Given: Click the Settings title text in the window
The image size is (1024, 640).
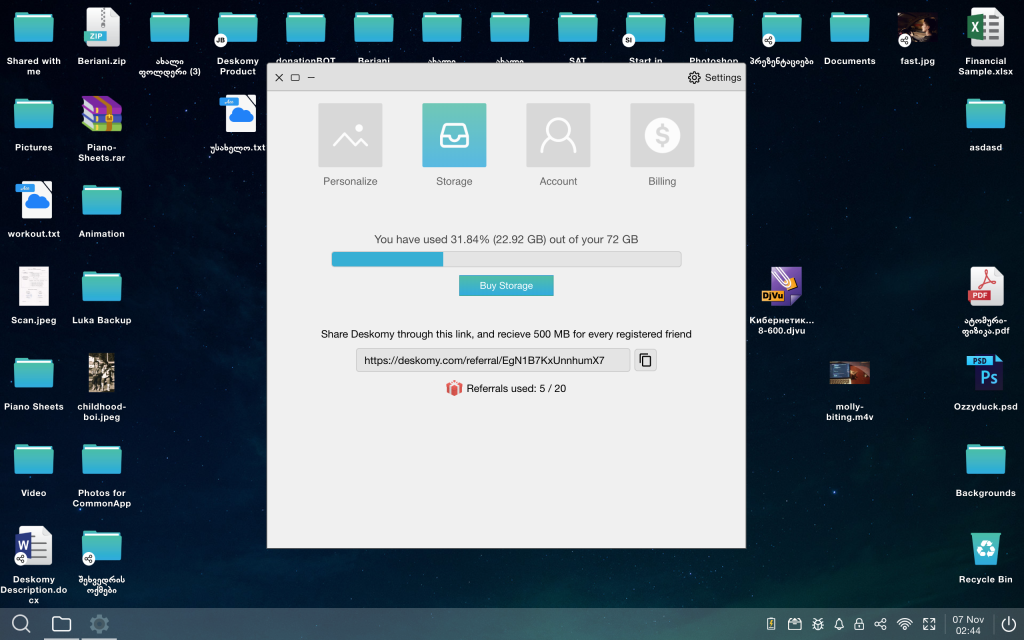Looking at the screenshot, I should coord(723,78).
